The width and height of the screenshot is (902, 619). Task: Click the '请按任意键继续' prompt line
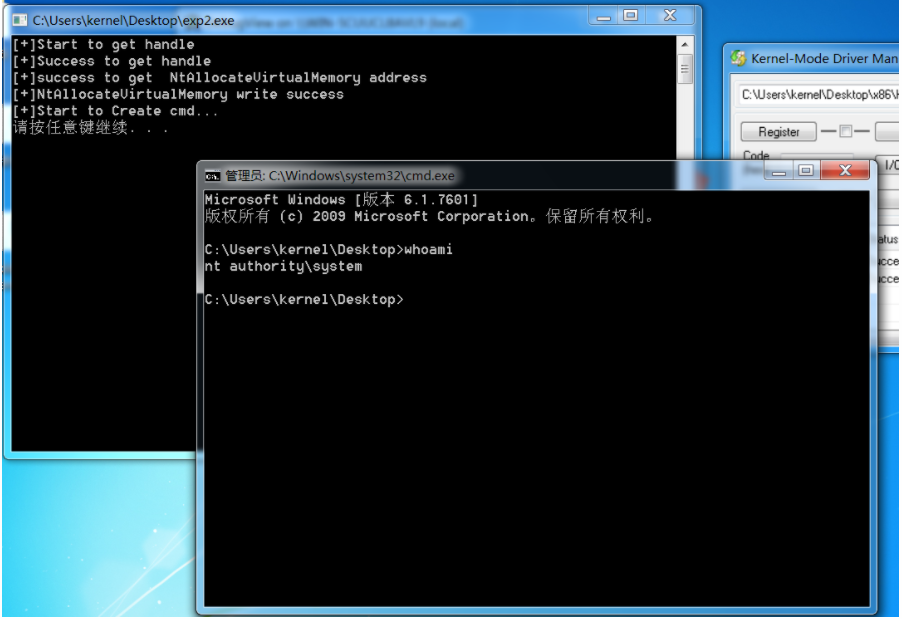[x=91, y=128]
